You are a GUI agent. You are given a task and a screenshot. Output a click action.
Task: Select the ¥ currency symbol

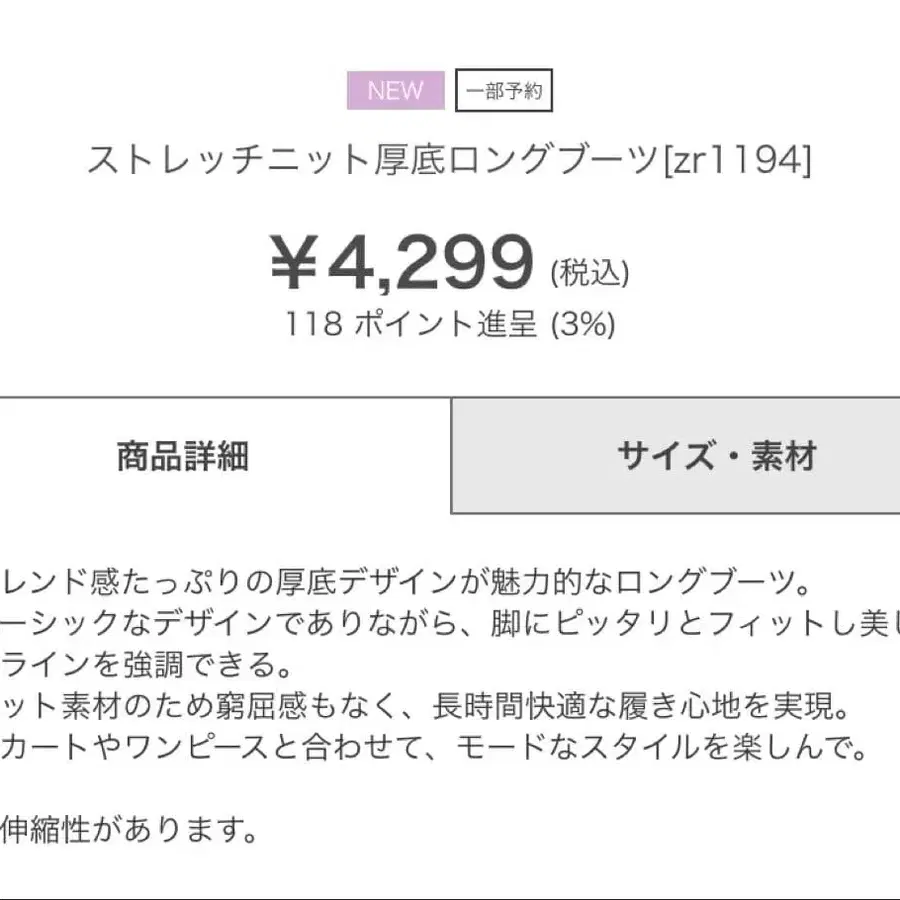291,260
